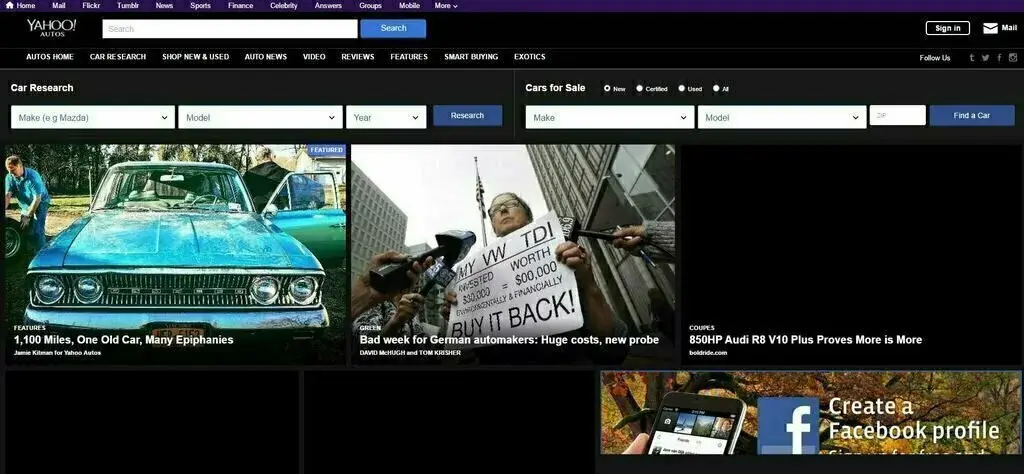The width and height of the screenshot is (1024, 474).
Task: Click the Research button
Action: (x=468, y=116)
